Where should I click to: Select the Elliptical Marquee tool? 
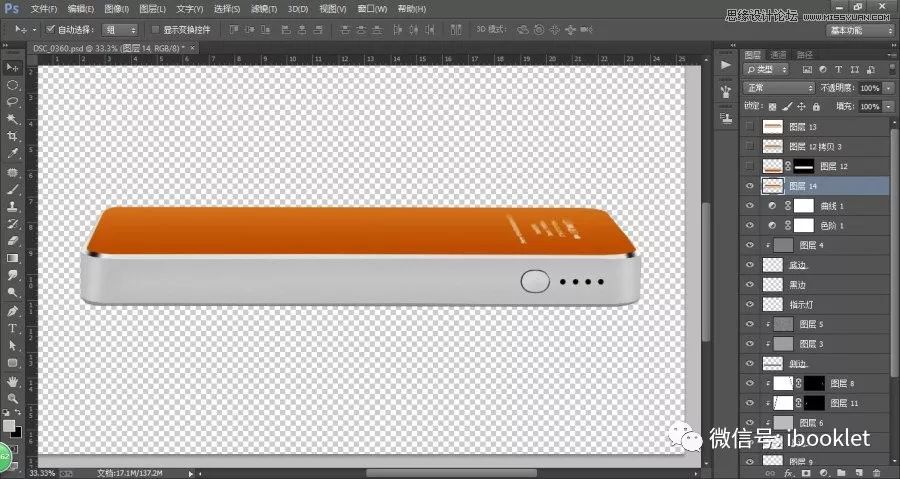pyautogui.click(x=12, y=85)
